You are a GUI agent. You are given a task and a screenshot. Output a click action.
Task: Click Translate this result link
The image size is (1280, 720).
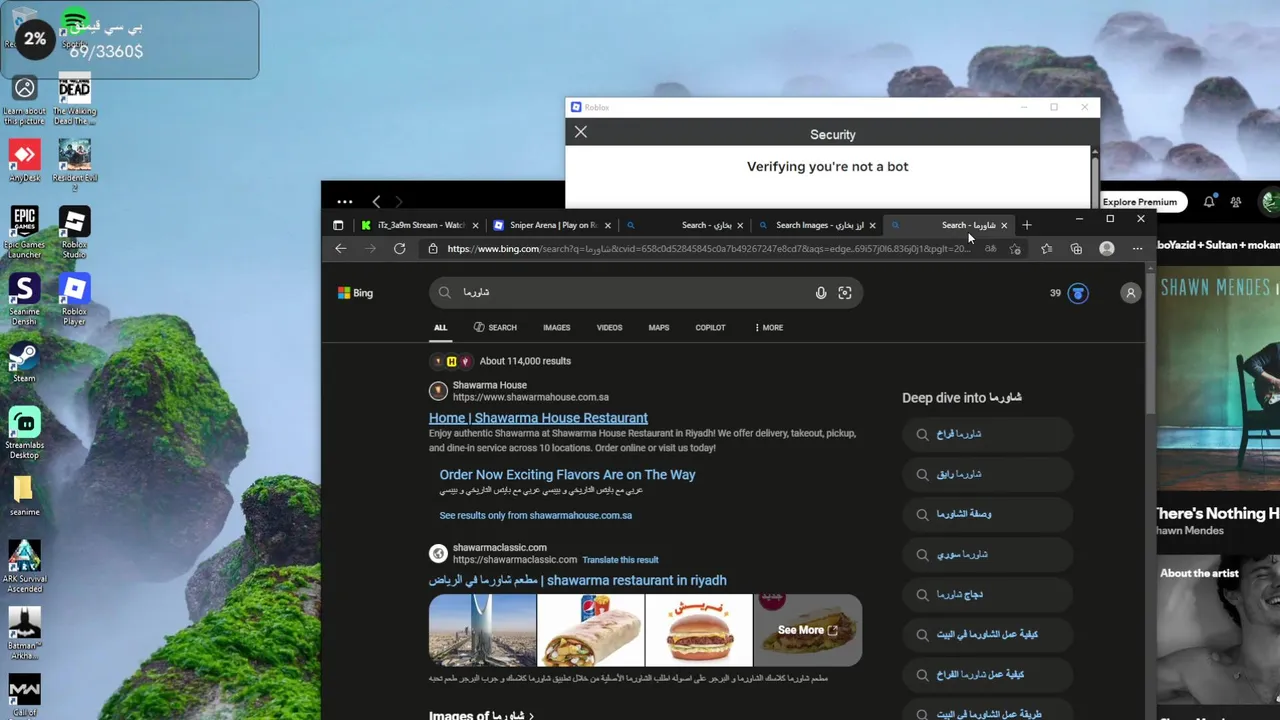pyautogui.click(x=620, y=560)
